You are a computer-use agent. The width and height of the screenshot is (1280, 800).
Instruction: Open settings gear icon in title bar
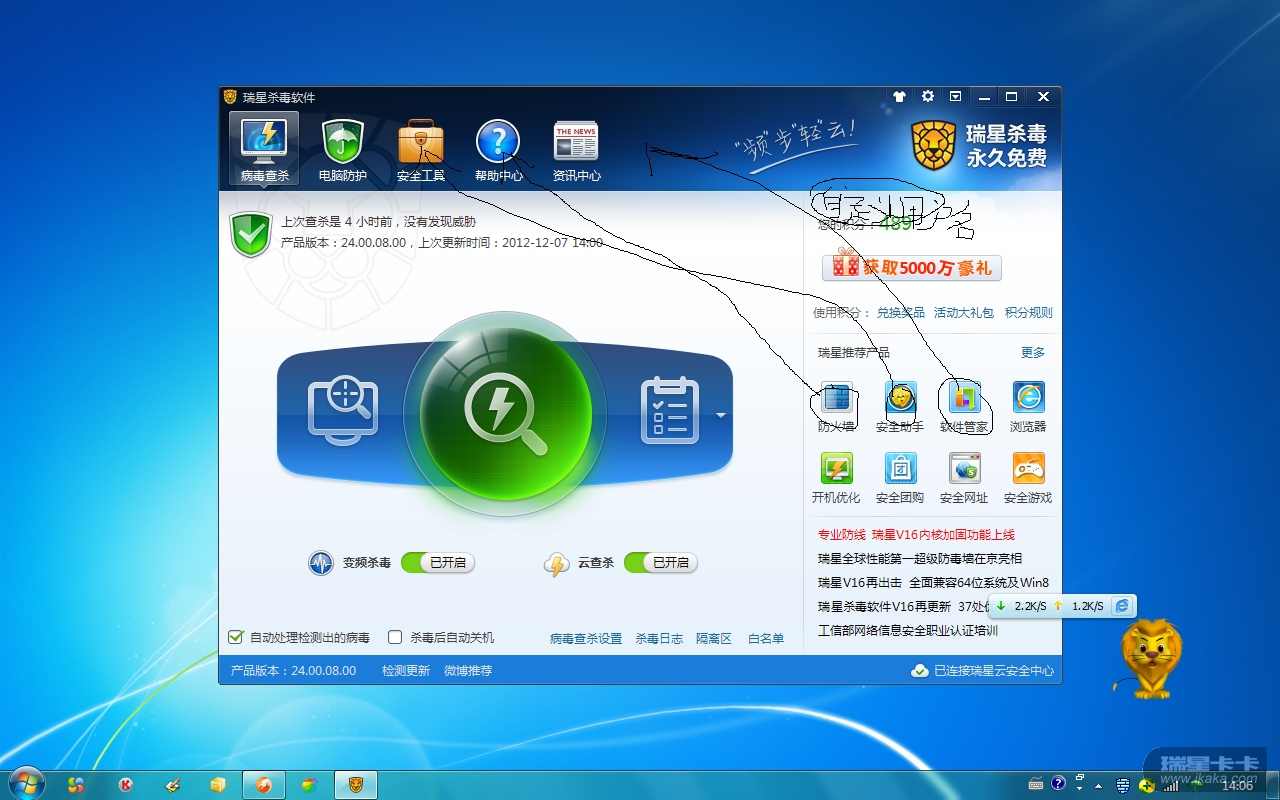[928, 97]
